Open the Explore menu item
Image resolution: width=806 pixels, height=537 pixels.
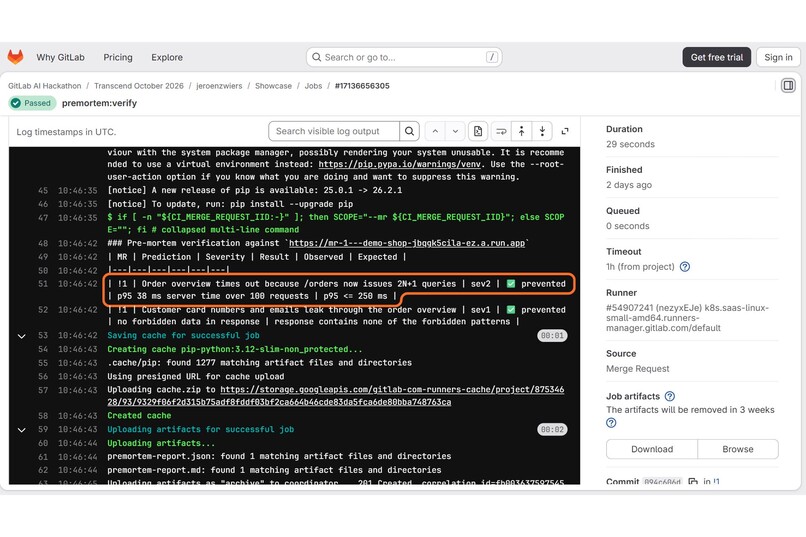tap(167, 58)
